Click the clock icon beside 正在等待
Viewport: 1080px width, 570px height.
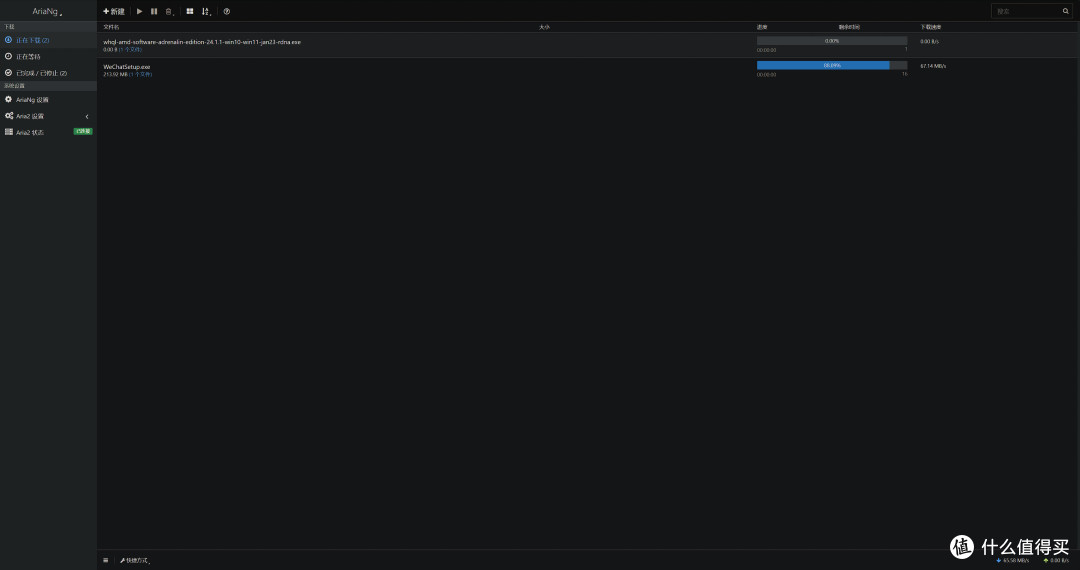tap(8, 56)
